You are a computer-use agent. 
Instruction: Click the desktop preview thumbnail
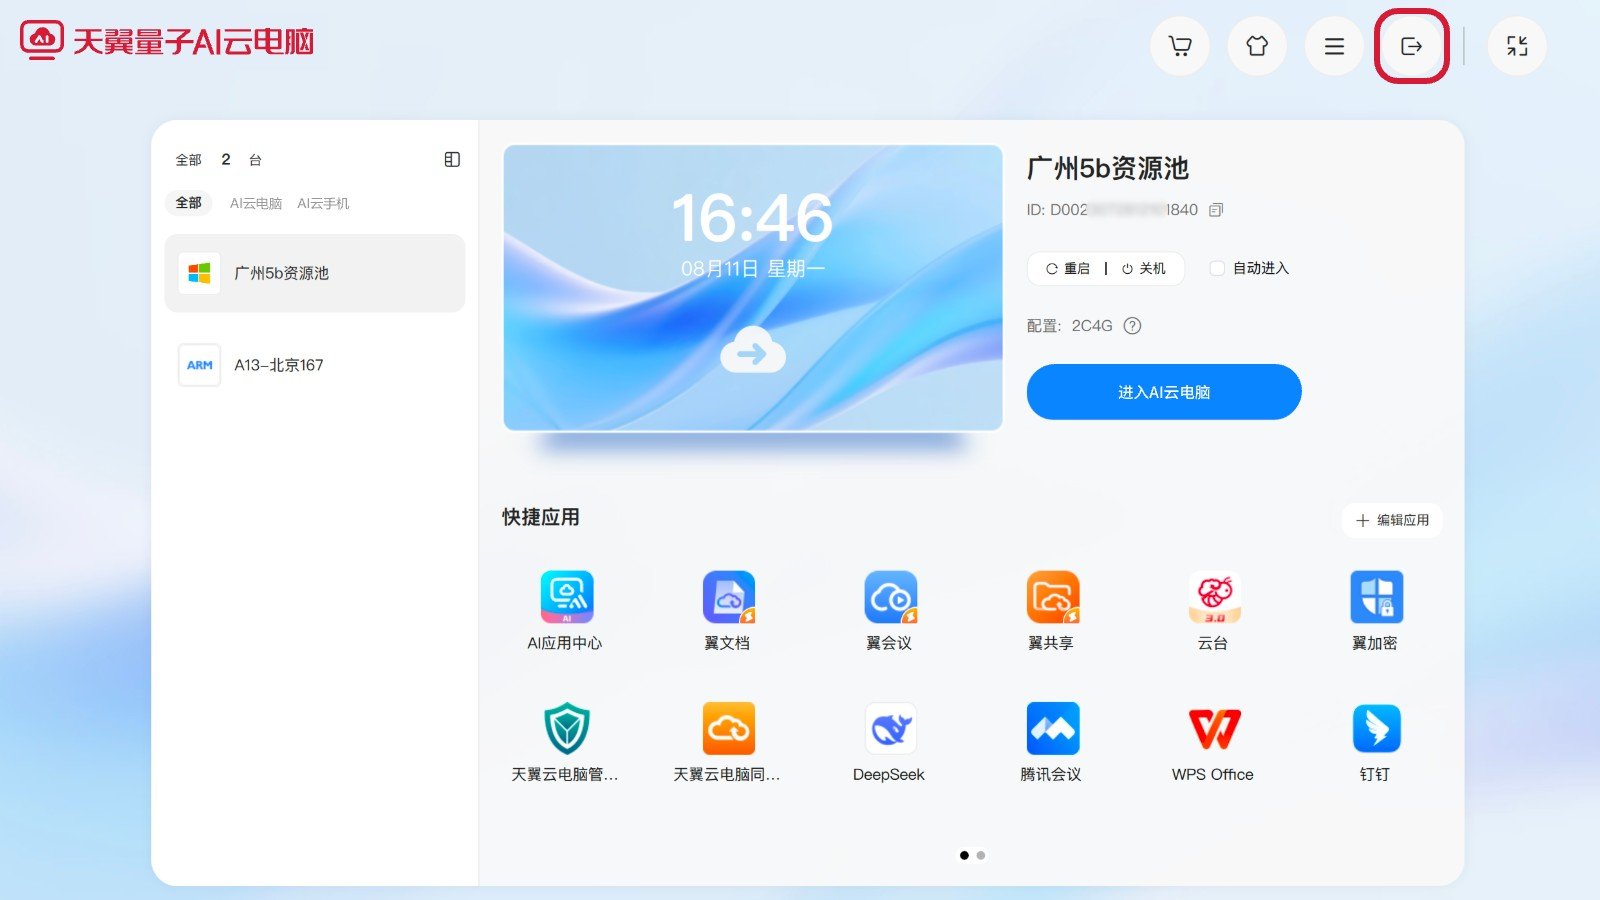click(753, 288)
